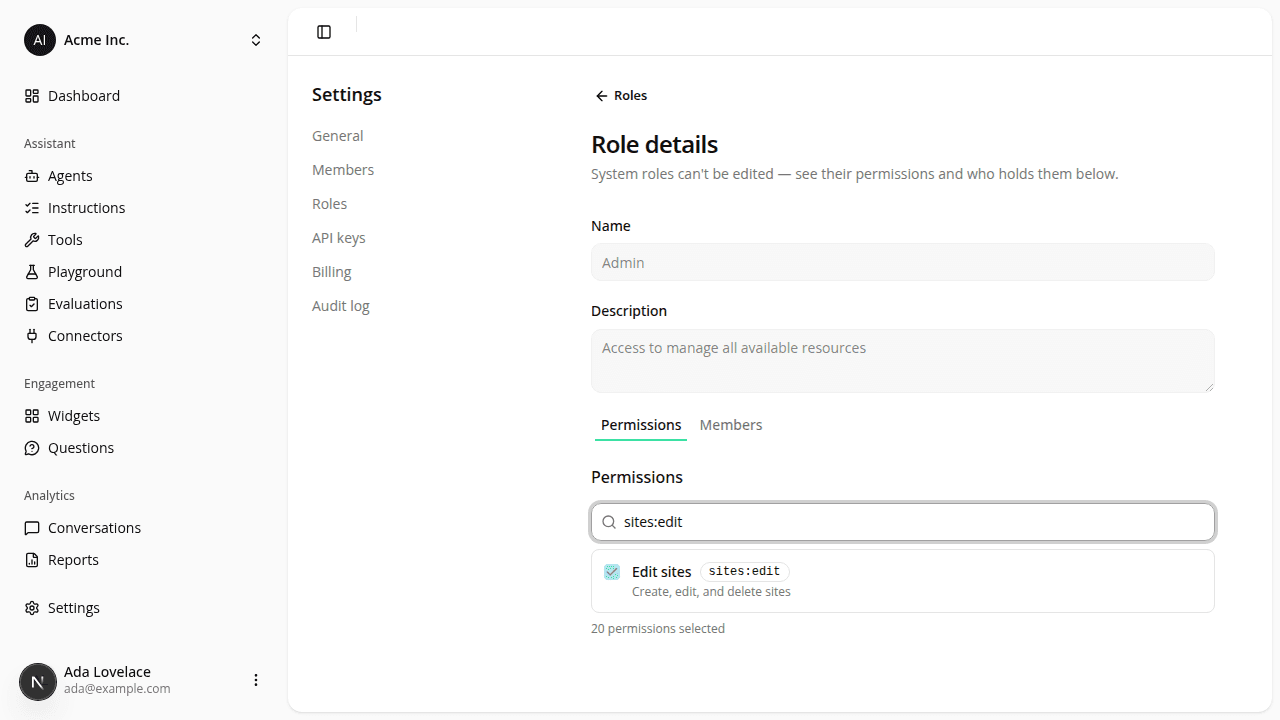The height and width of the screenshot is (720, 1280).
Task: Expand the Acme Inc. workspace switcher
Action: 256,40
